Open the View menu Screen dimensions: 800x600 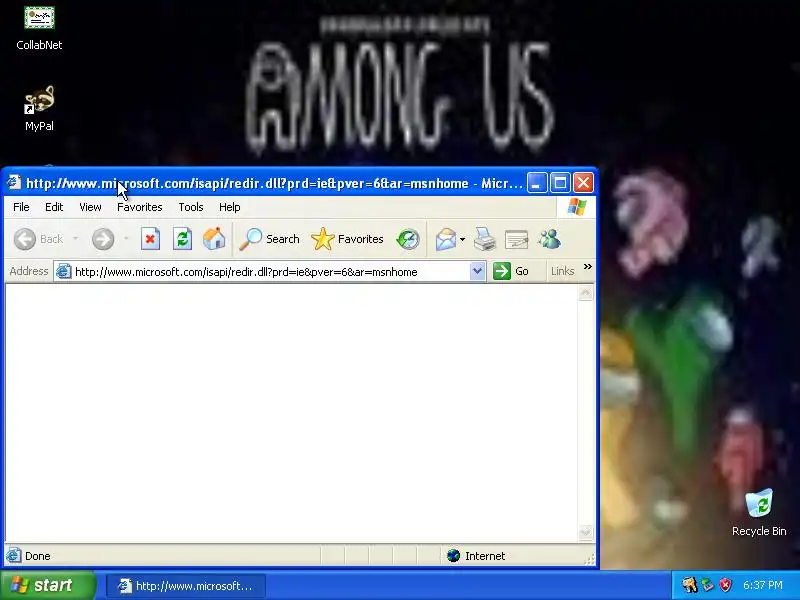coord(90,207)
